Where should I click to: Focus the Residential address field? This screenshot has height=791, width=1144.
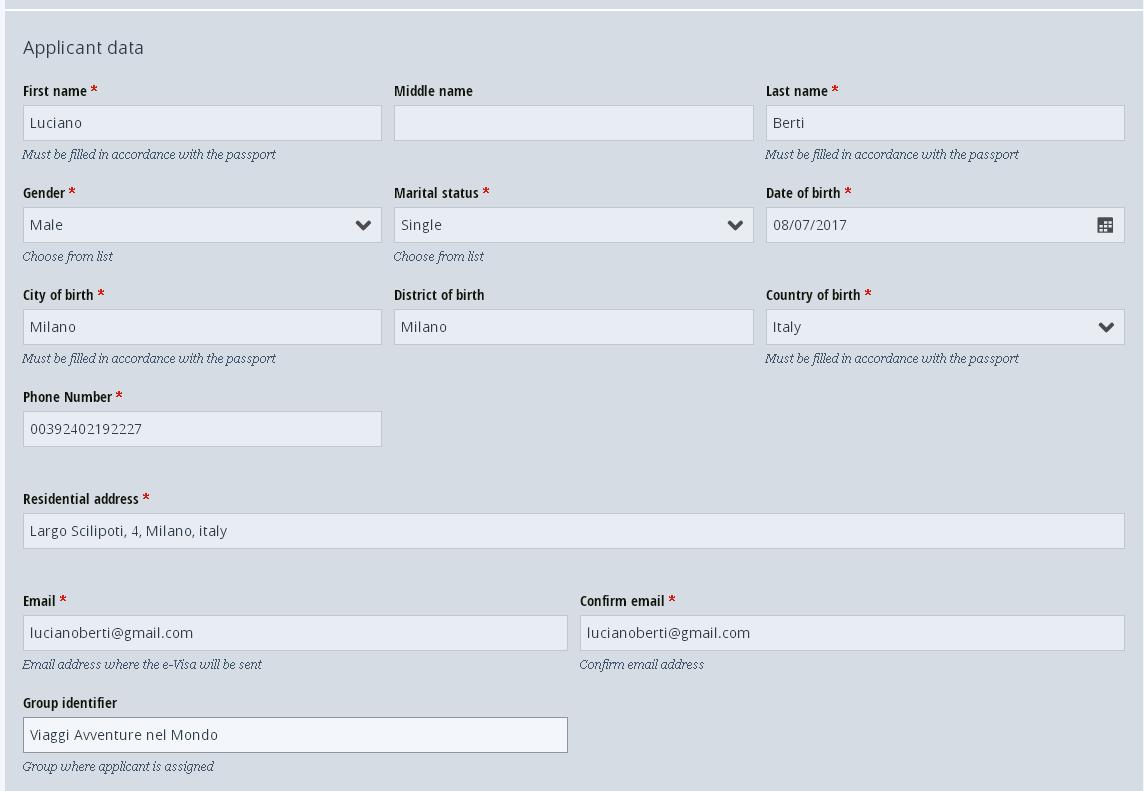[573, 531]
